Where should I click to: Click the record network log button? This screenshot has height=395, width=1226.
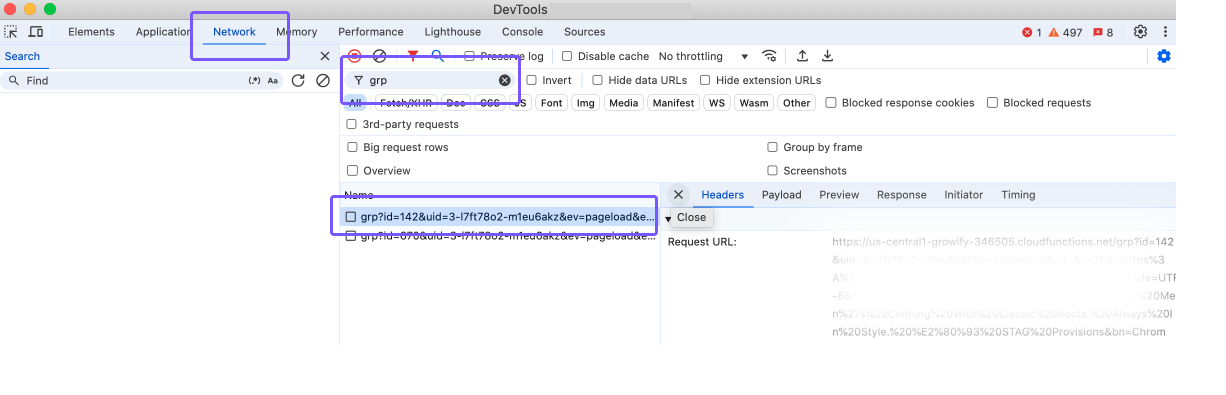(x=354, y=56)
